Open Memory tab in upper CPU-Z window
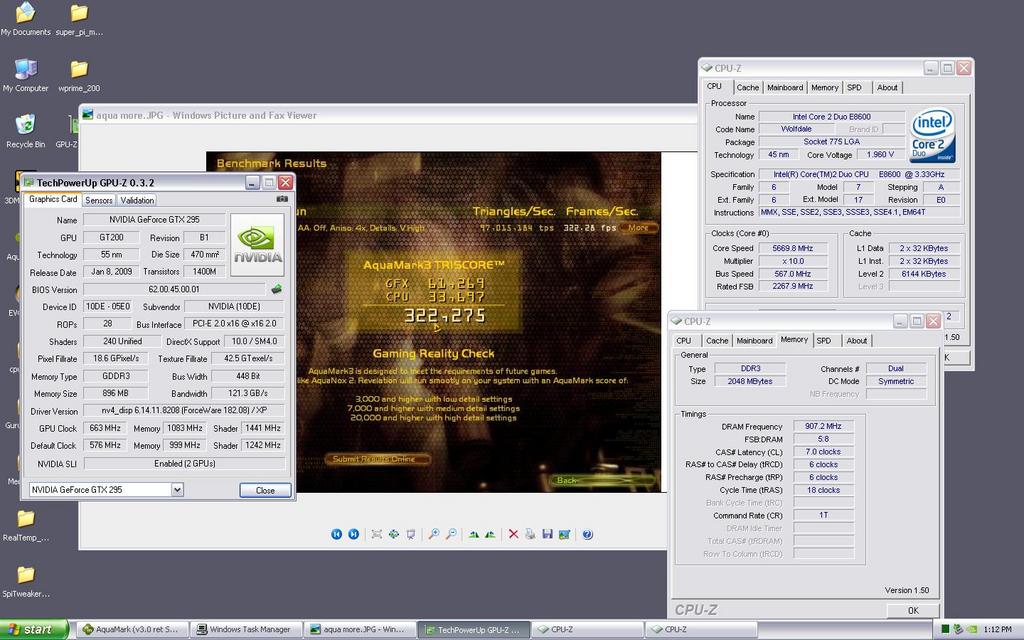Image resolution: width=1024 pixels, height=640 pixels. (x=825, y=88)
